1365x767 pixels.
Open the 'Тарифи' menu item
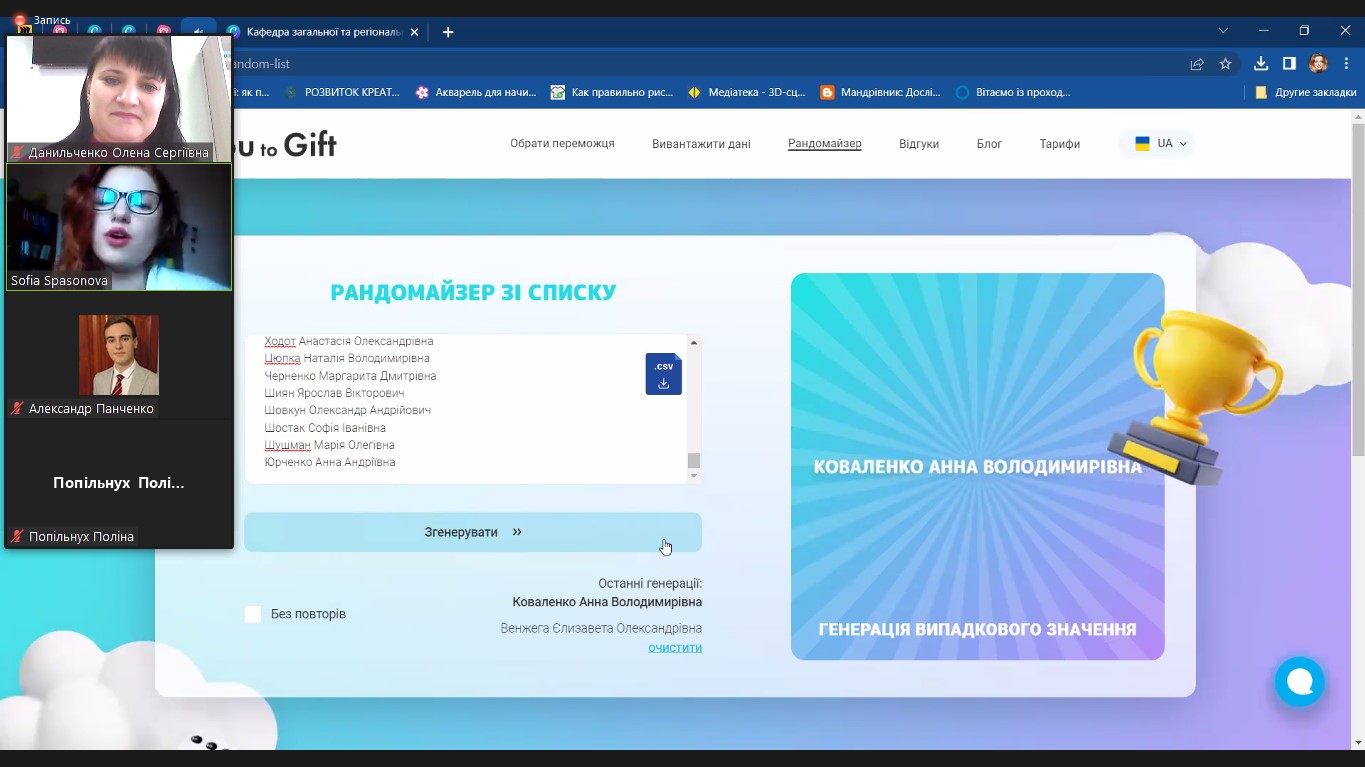coord(1059,144)
